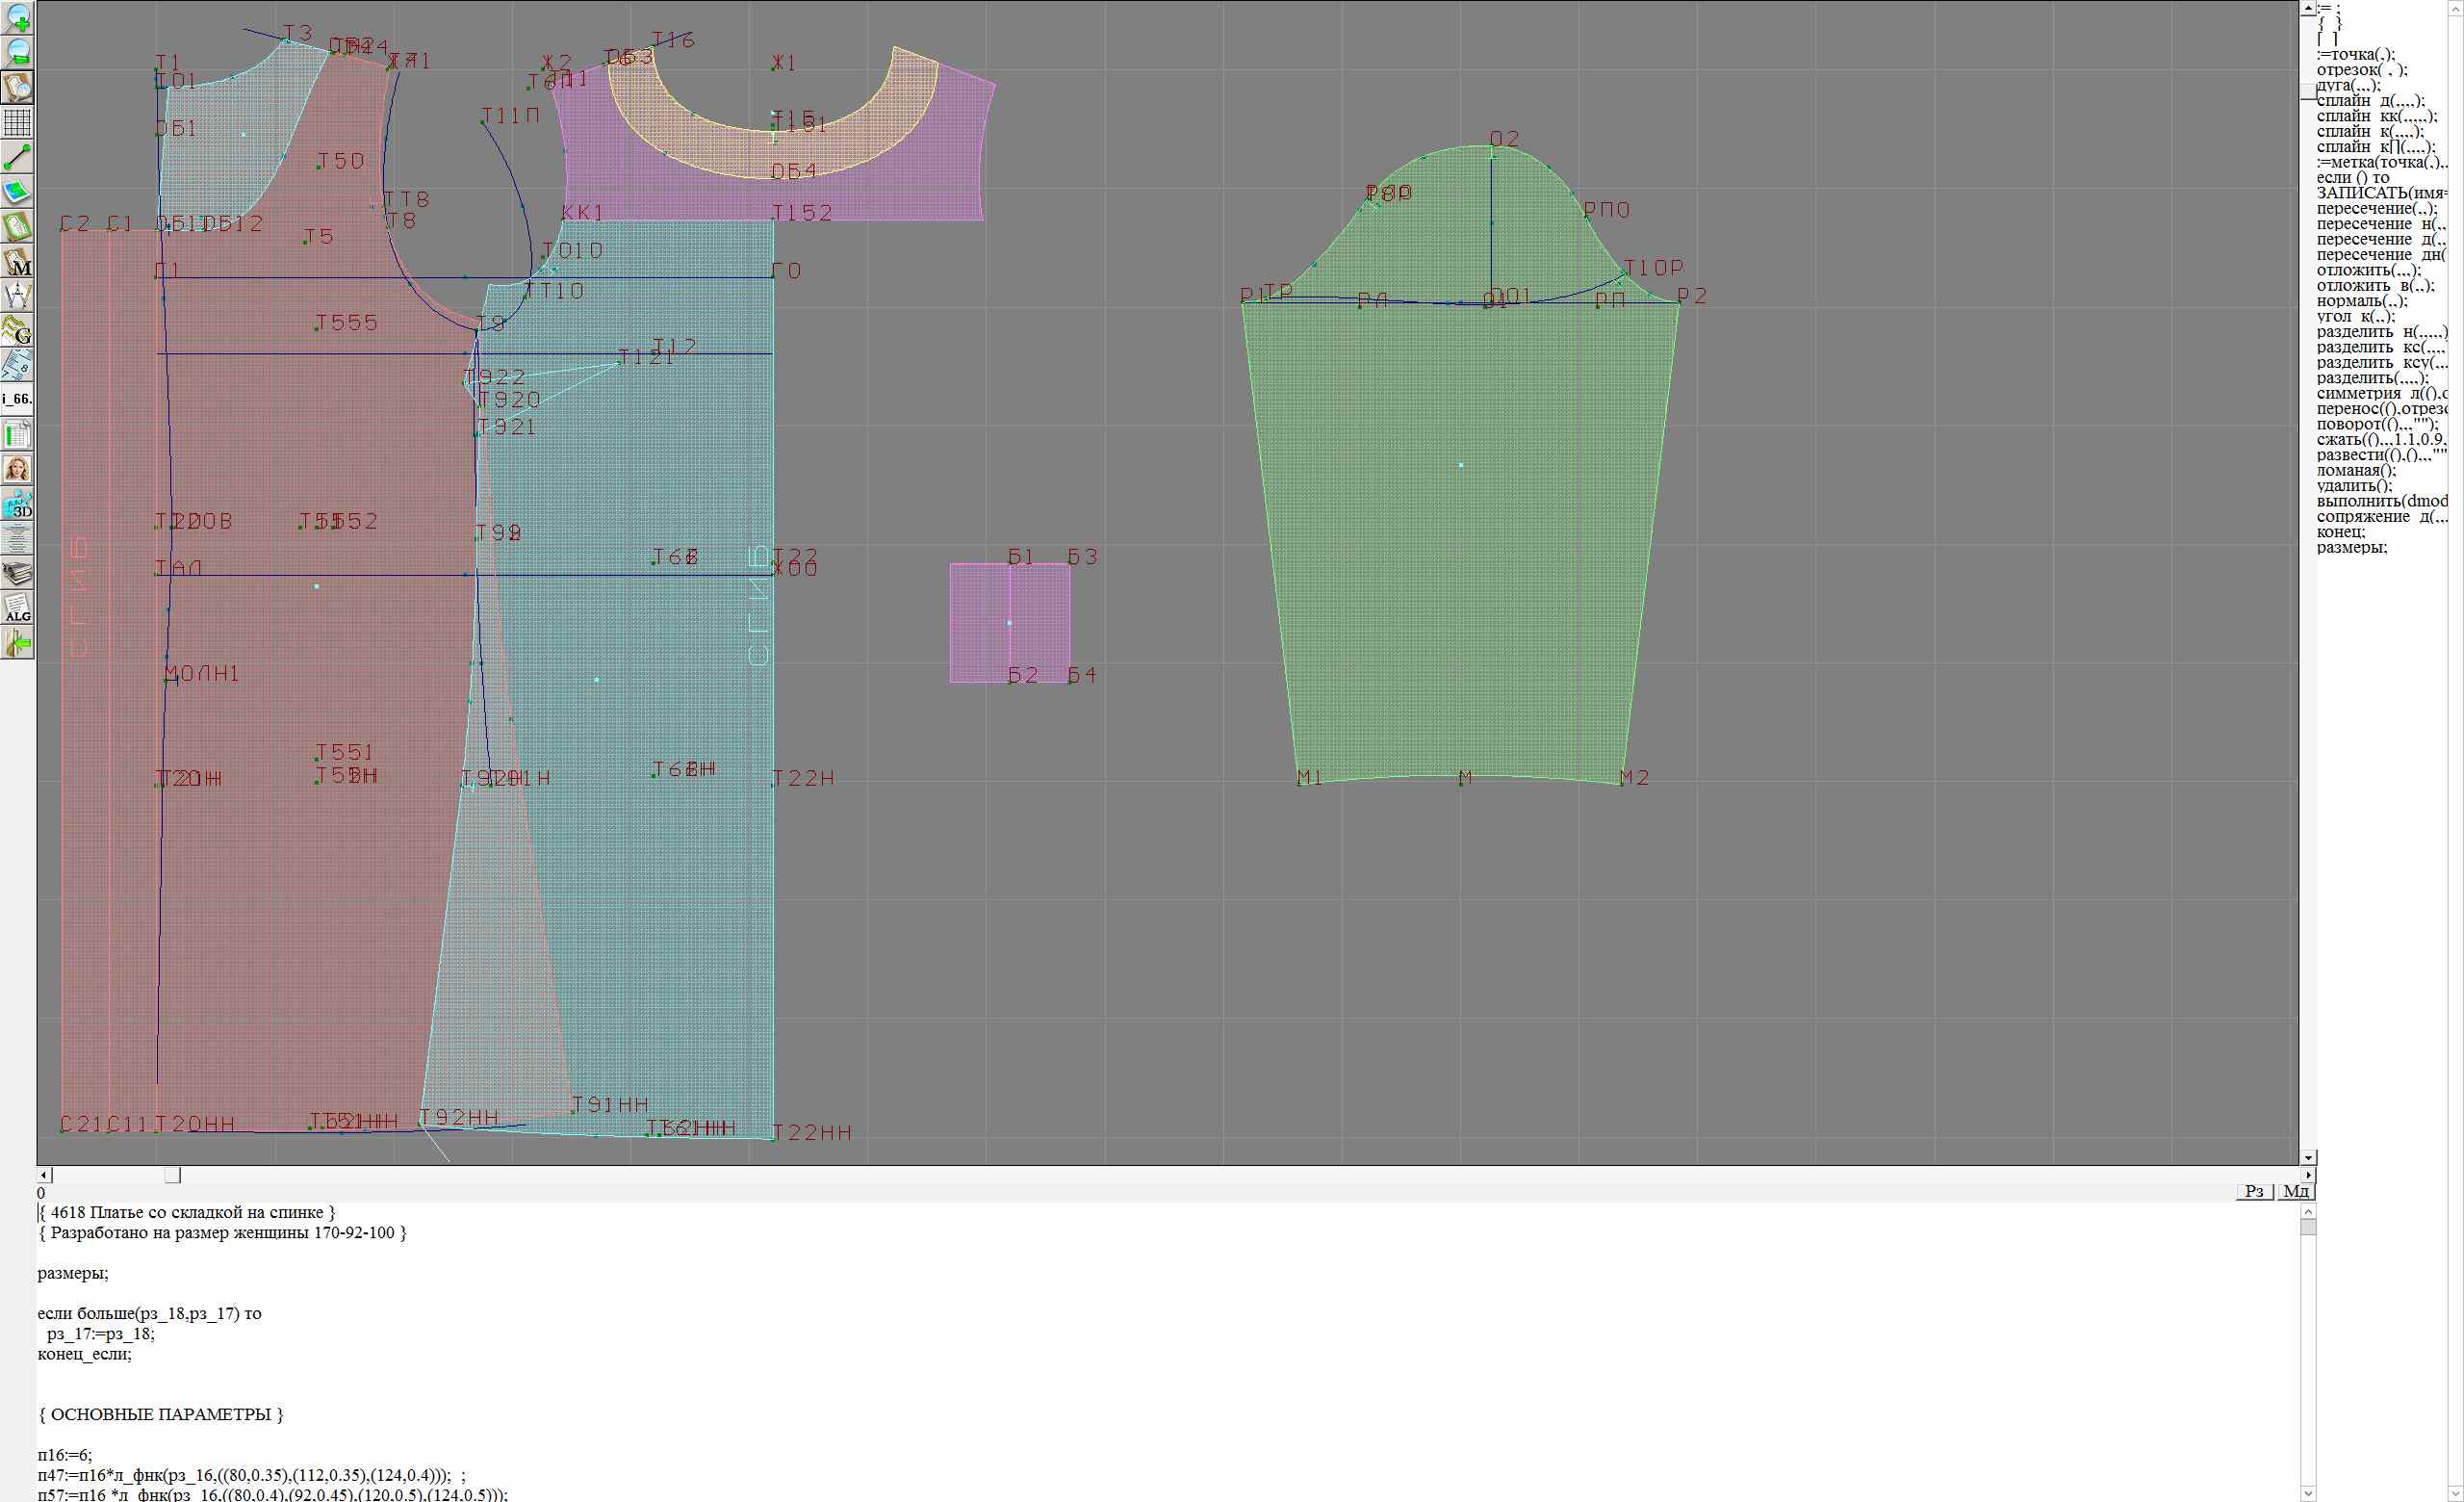Image resolution: width=2464 pixels, height=1502 pixels.
Task: Toggle the grid display icon
Action: coord(17,122)
